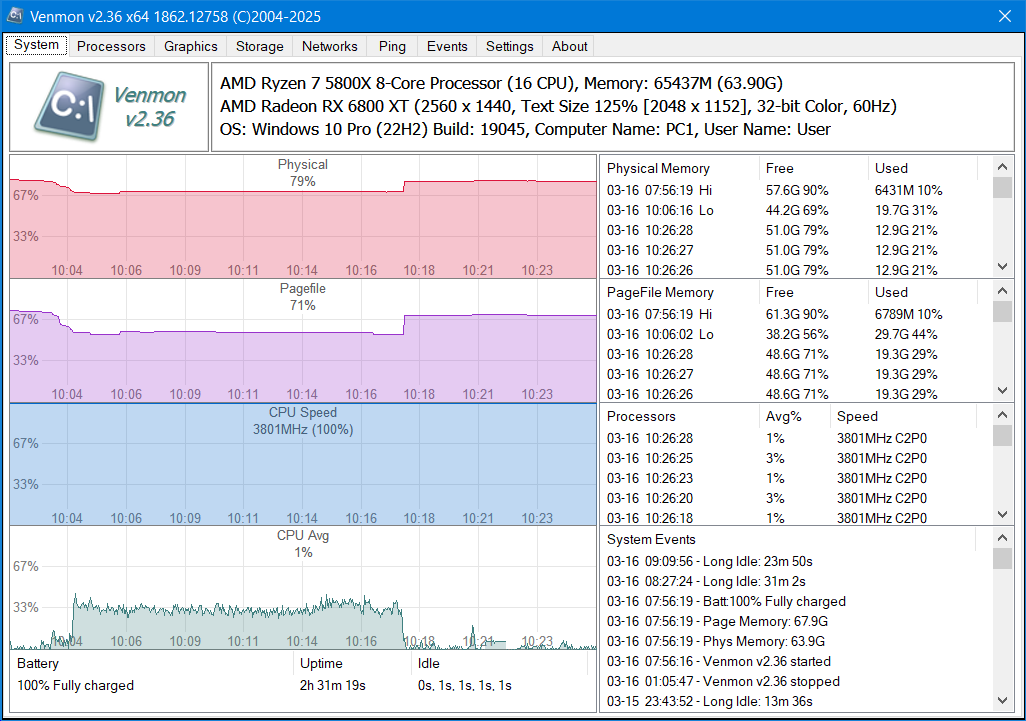Show the About tab
This screenshot has height=721, width=1026.
pos(570,46)
